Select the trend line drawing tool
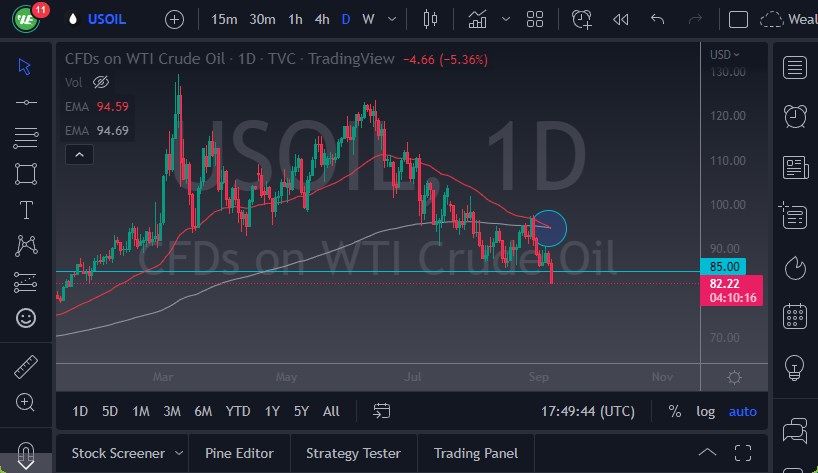 point(26,103)
